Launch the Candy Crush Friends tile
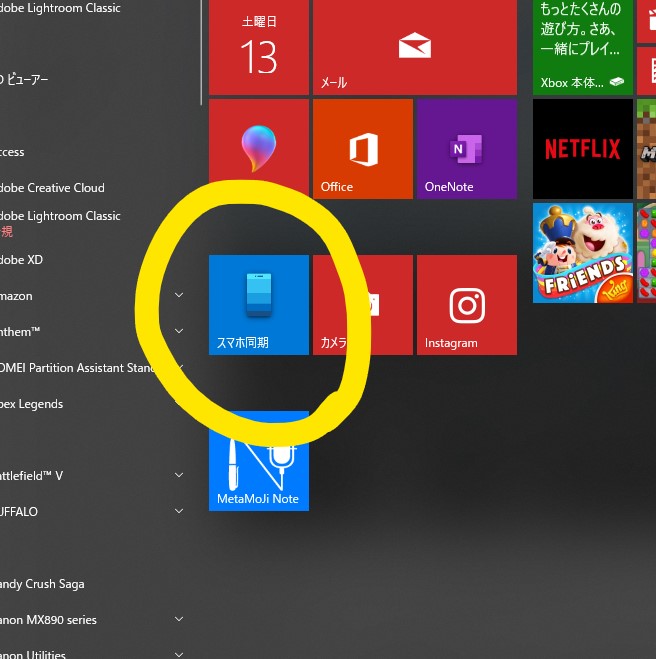Screen dimensions: 656x659 coord(582,252)
